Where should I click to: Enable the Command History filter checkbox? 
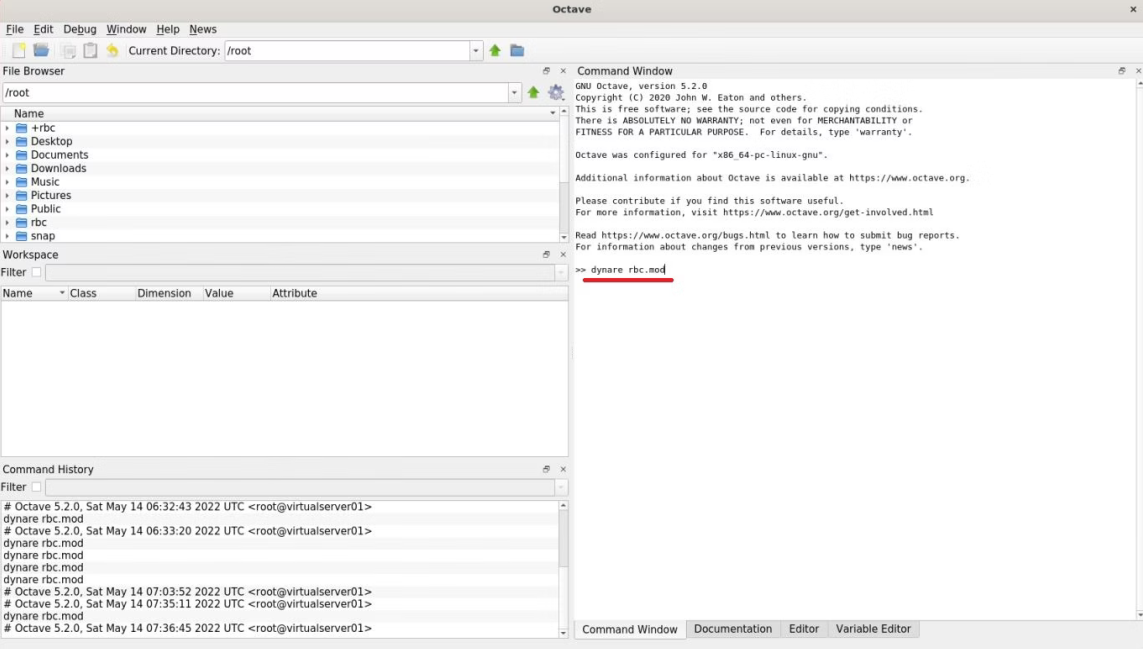[36, 486]
